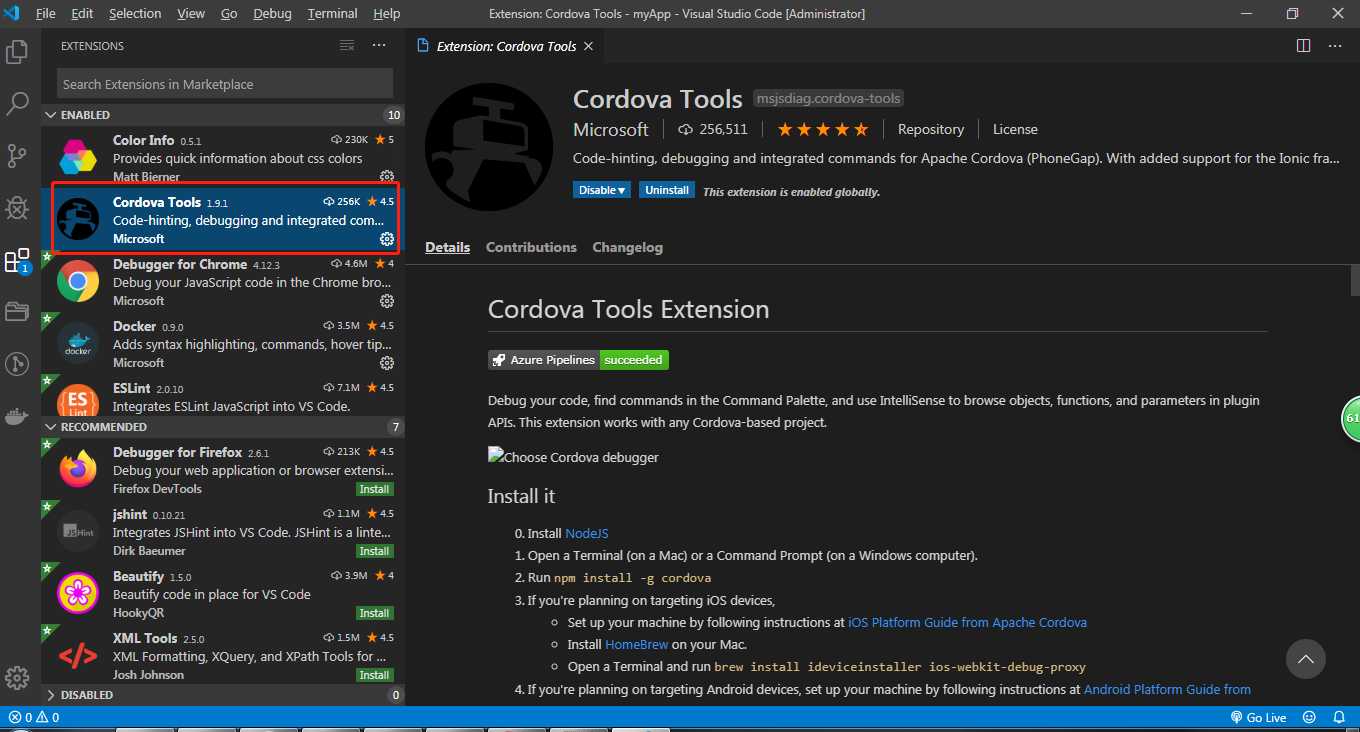
Task: Open the Explorer view in activity bar
Action: (17, 52)
